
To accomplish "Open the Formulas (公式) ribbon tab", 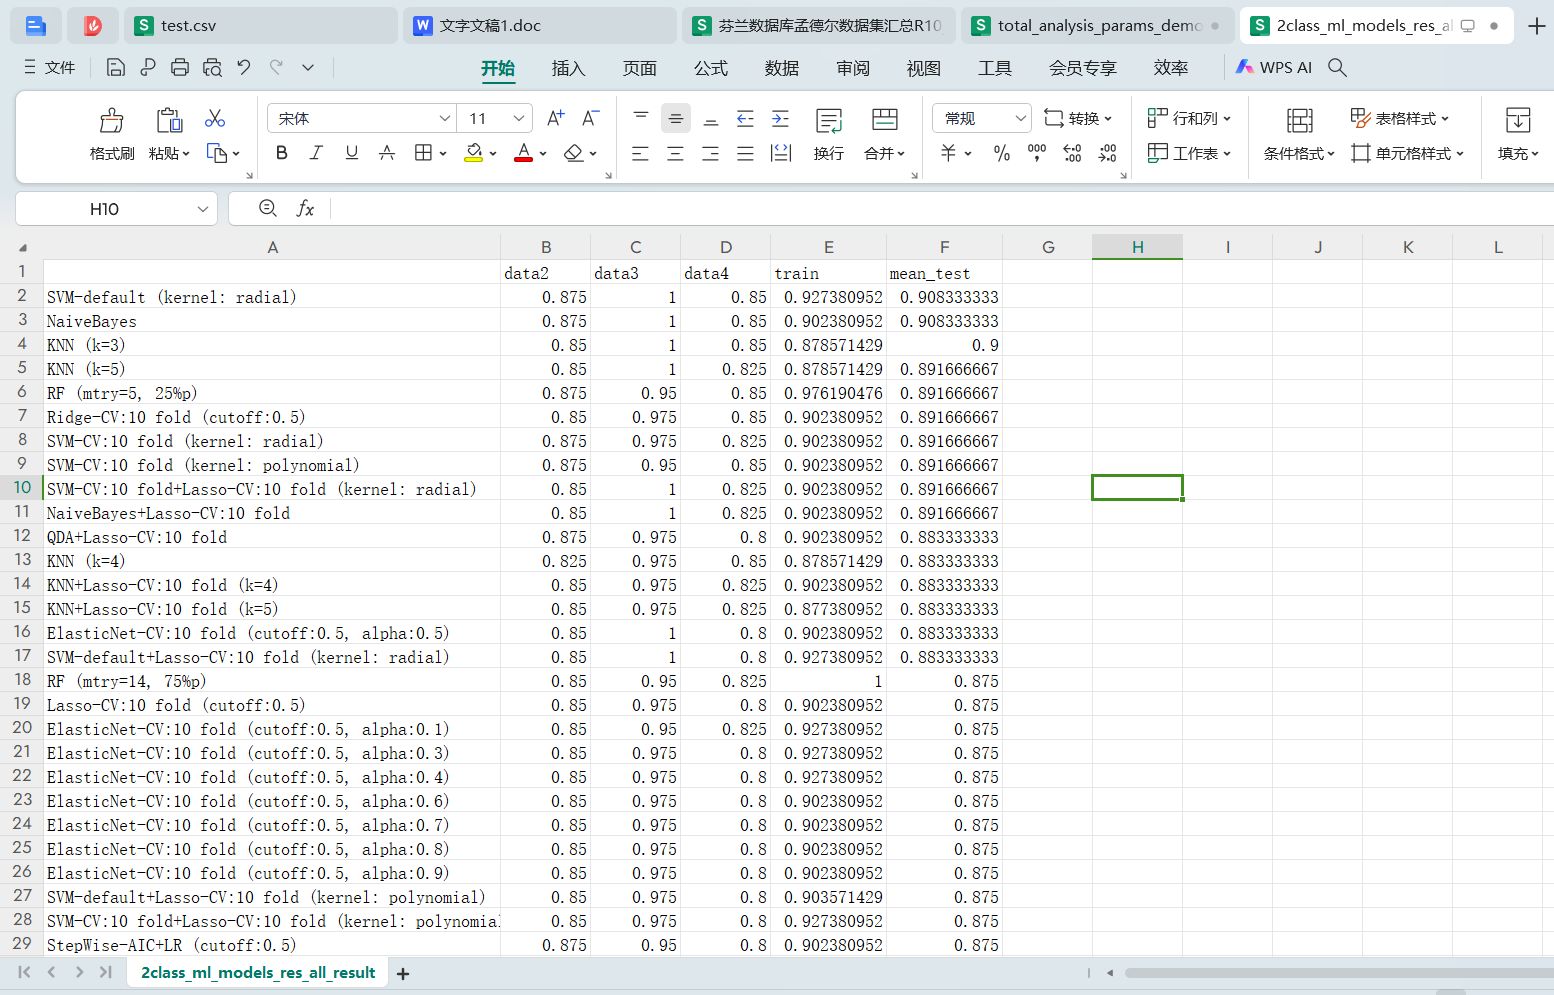I will point(711,68).
